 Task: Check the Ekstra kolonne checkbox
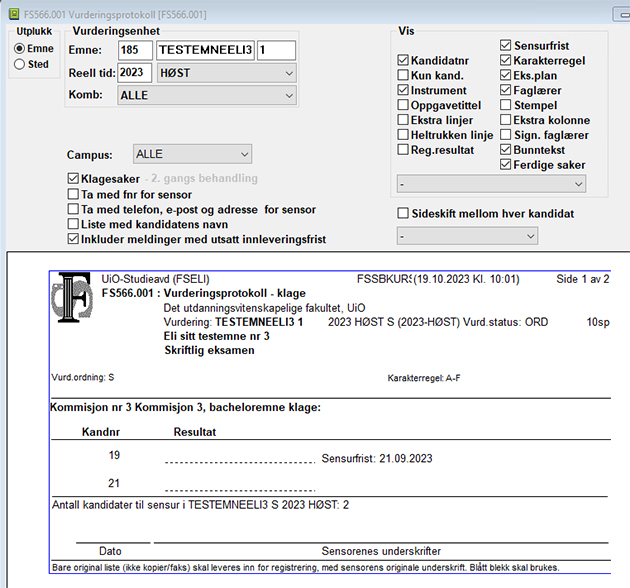click(506, 120)
